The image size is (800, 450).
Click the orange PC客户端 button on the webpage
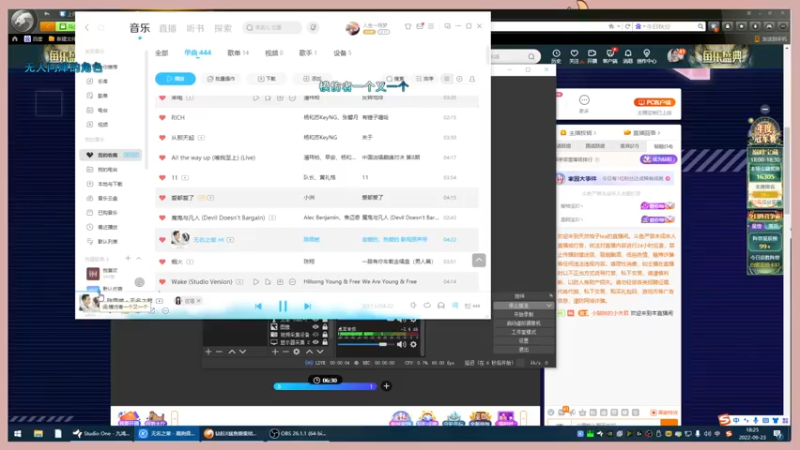[x=654, y=103]
